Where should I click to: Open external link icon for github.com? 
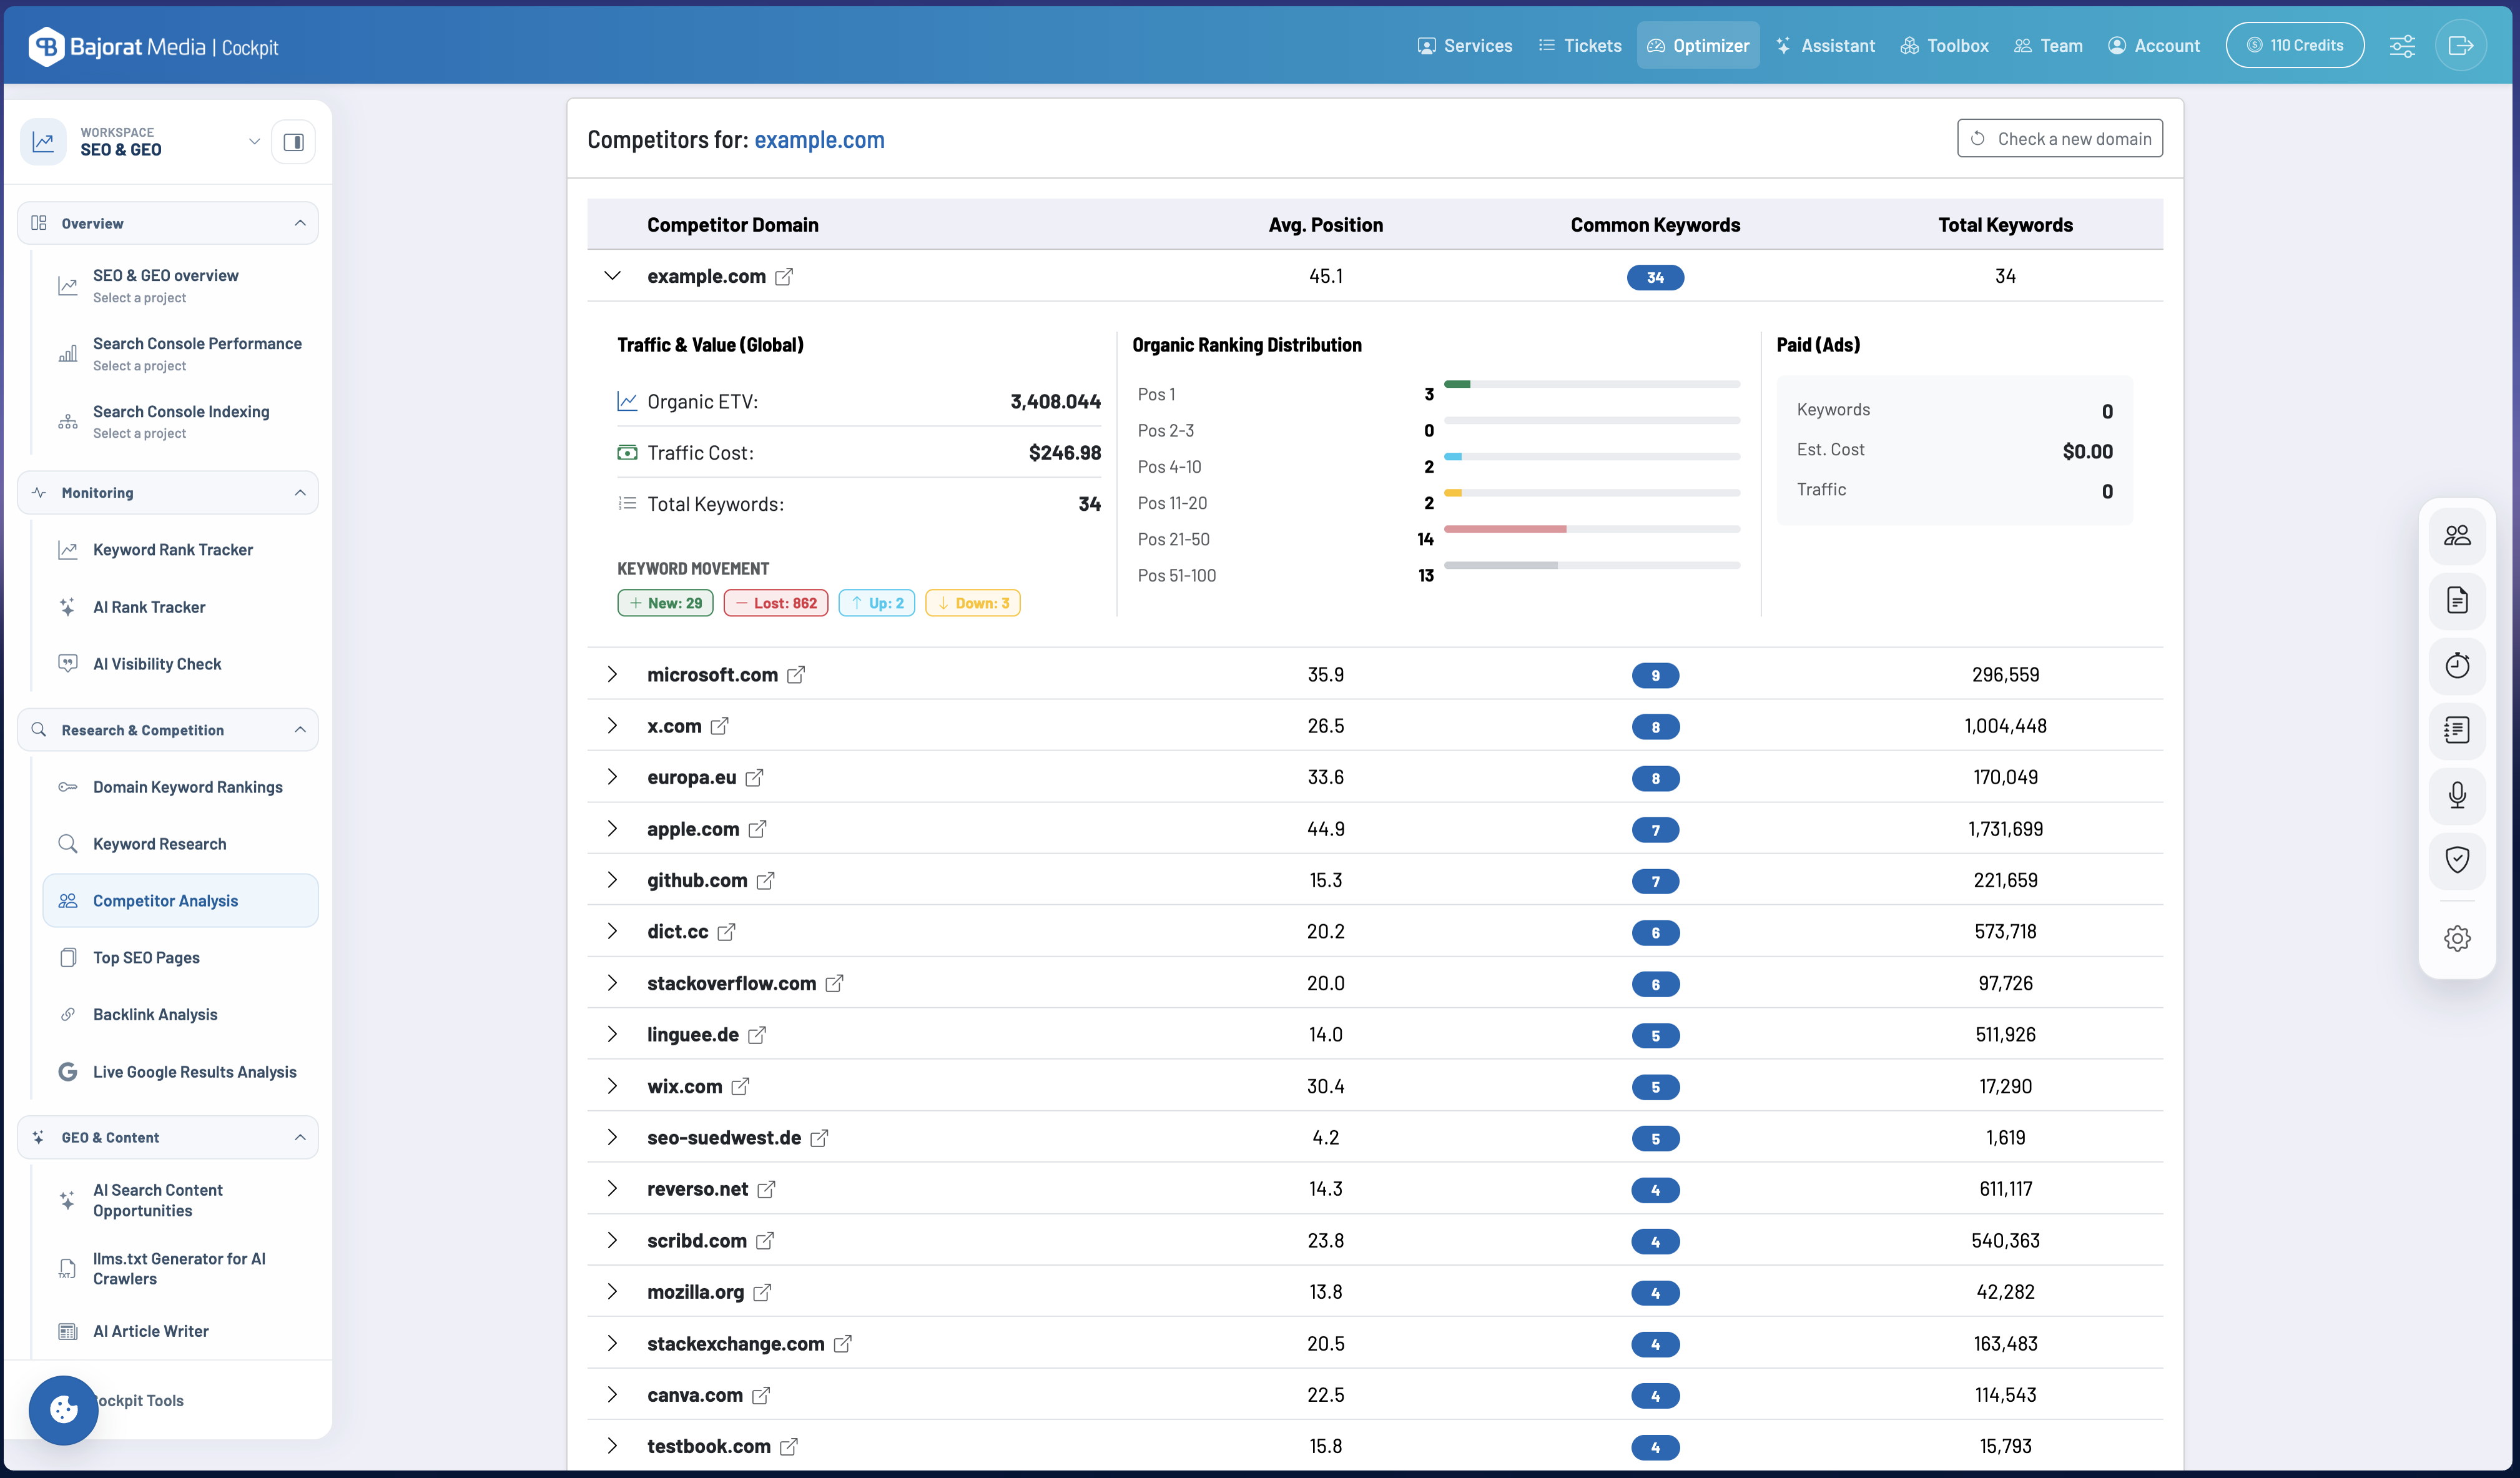click(766, 881)
